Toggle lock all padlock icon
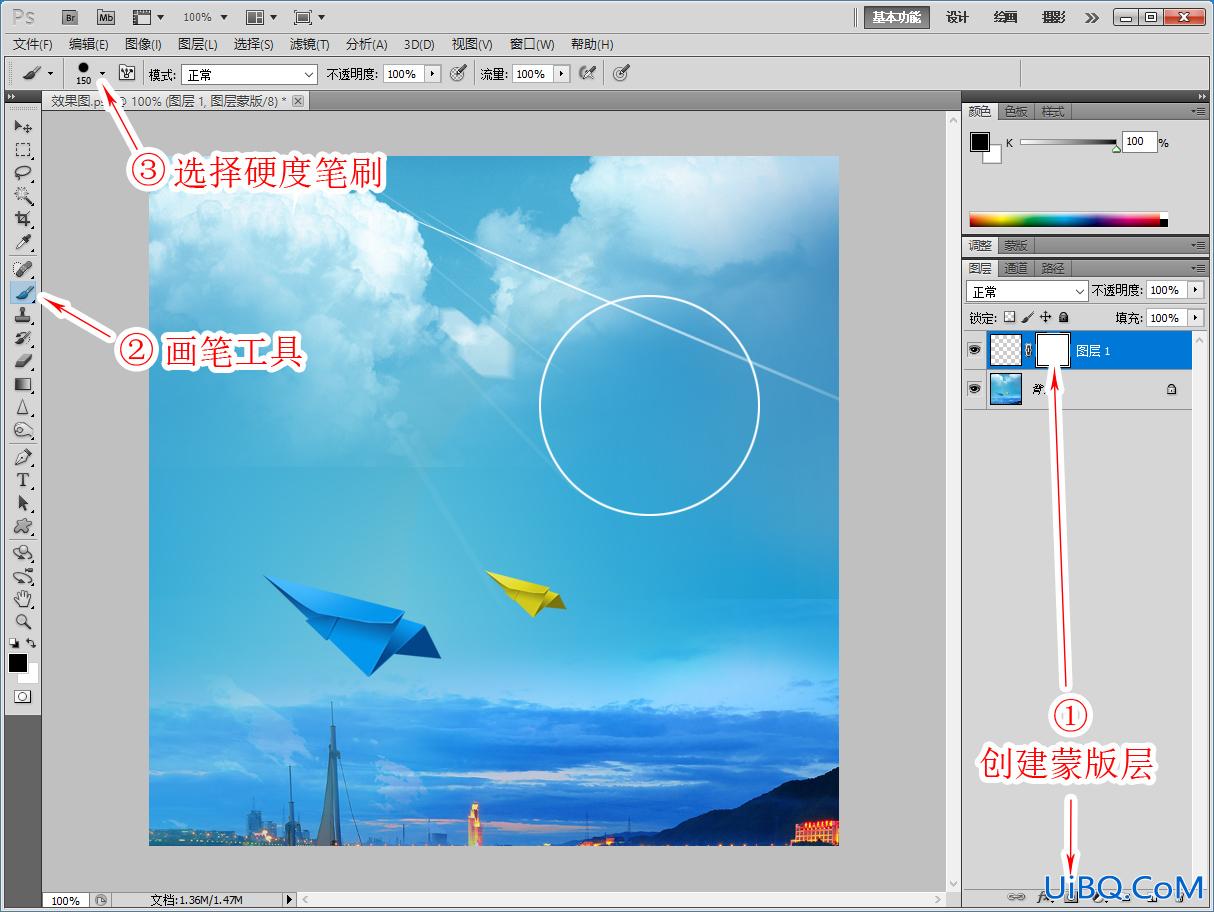 1063,317
